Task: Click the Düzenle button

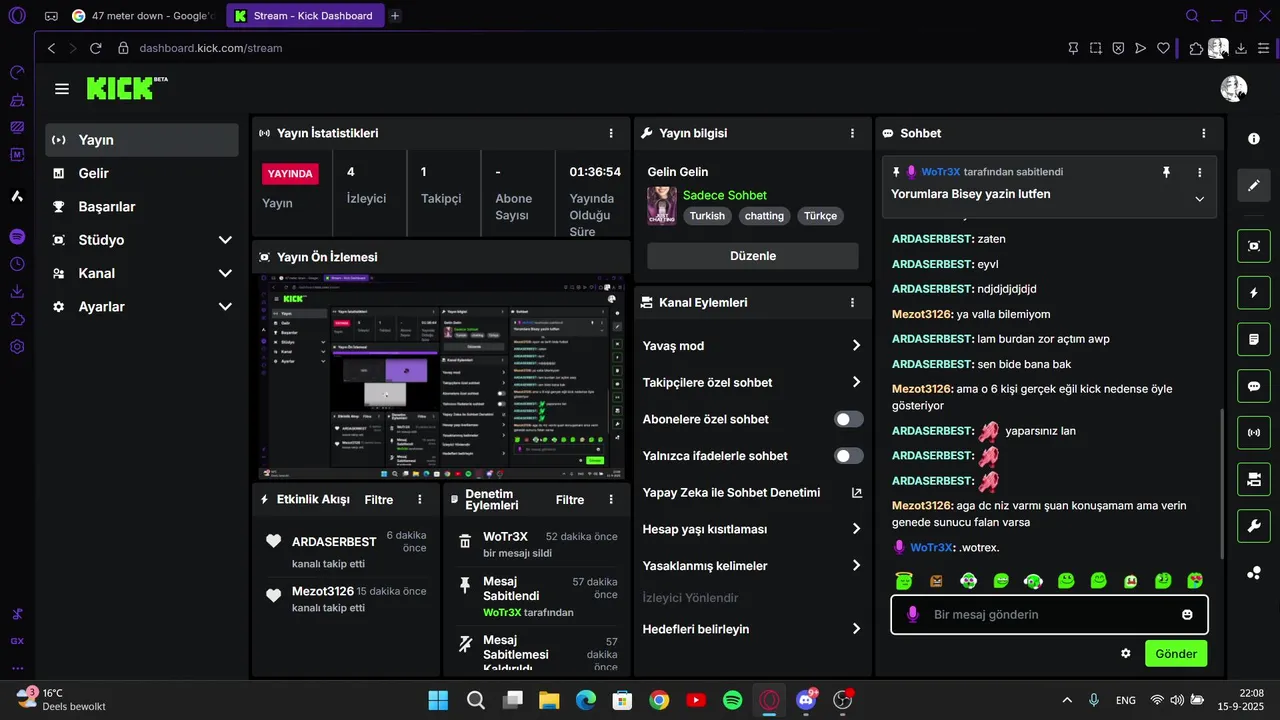Action: click(x=753, y=256)
